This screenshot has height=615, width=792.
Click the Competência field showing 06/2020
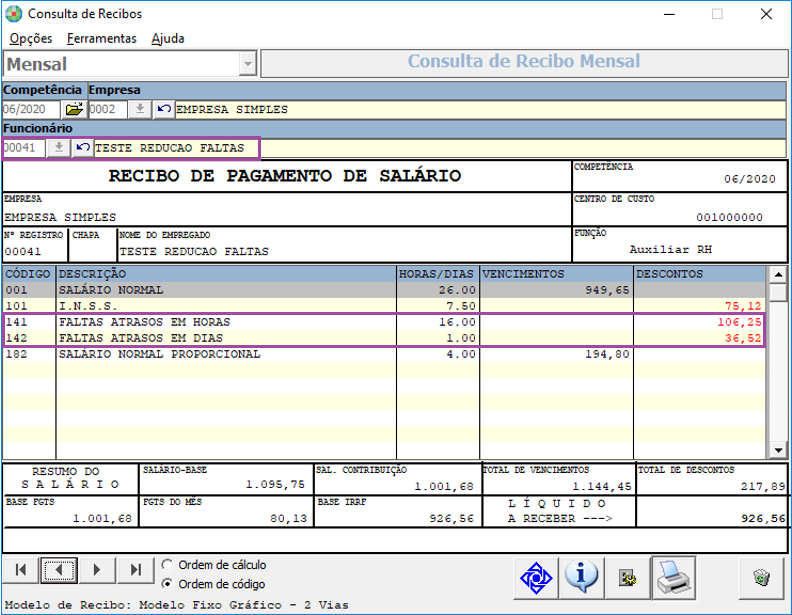point(31,109)
